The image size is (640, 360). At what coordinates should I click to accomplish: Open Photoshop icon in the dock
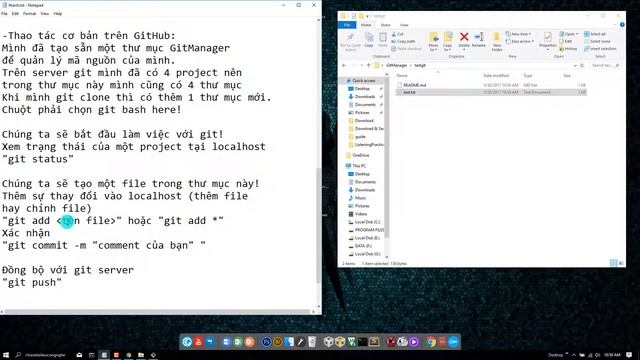coord(266,342)
